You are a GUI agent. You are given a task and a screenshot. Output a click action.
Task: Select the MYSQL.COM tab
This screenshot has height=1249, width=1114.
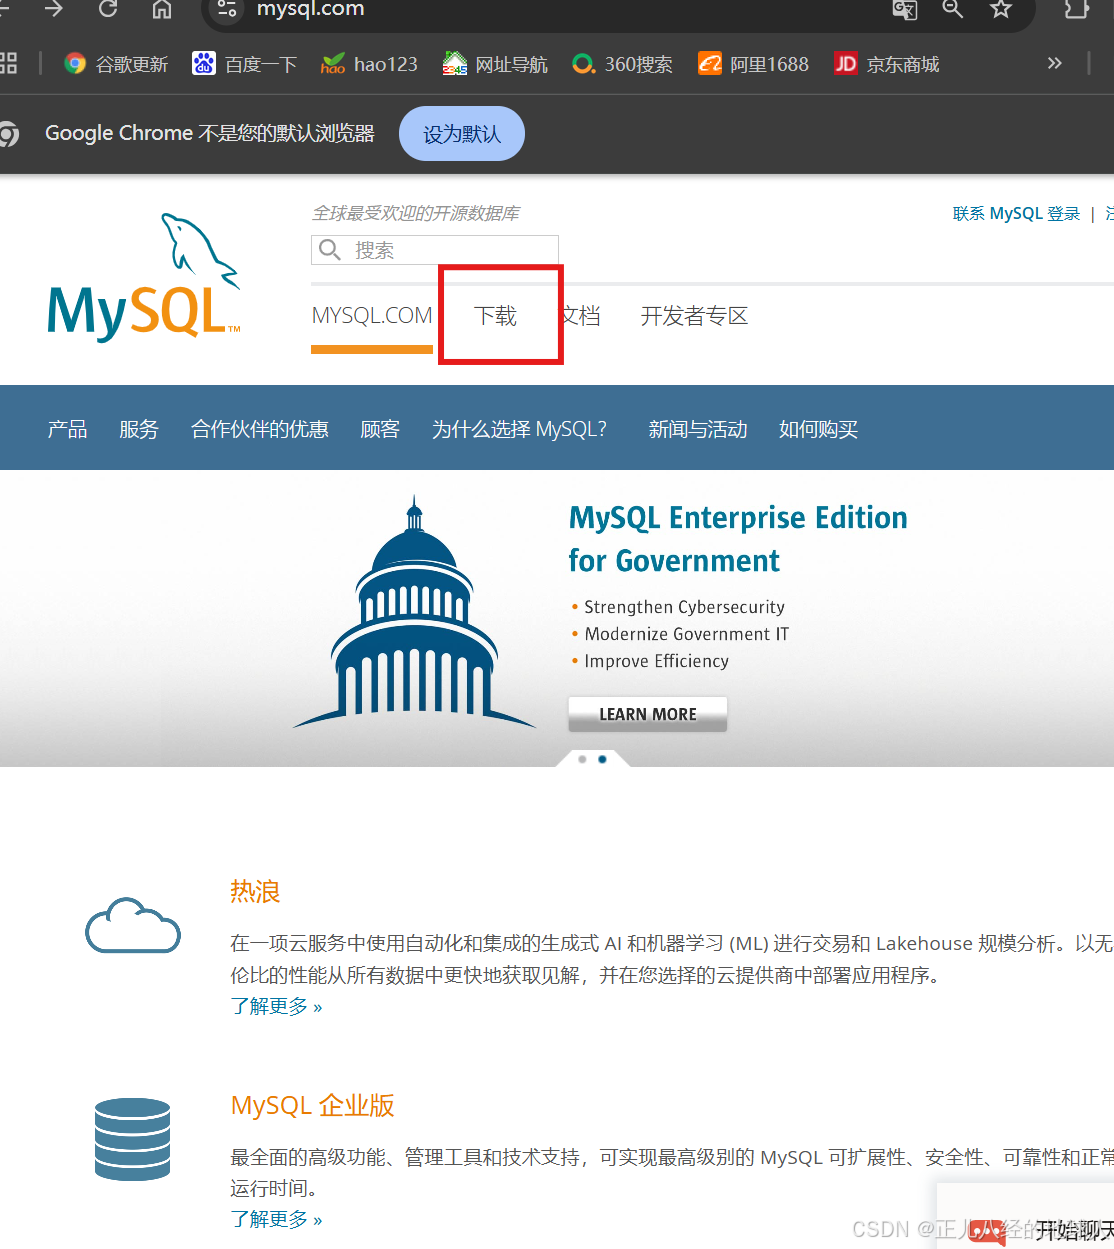coord(372,316)
